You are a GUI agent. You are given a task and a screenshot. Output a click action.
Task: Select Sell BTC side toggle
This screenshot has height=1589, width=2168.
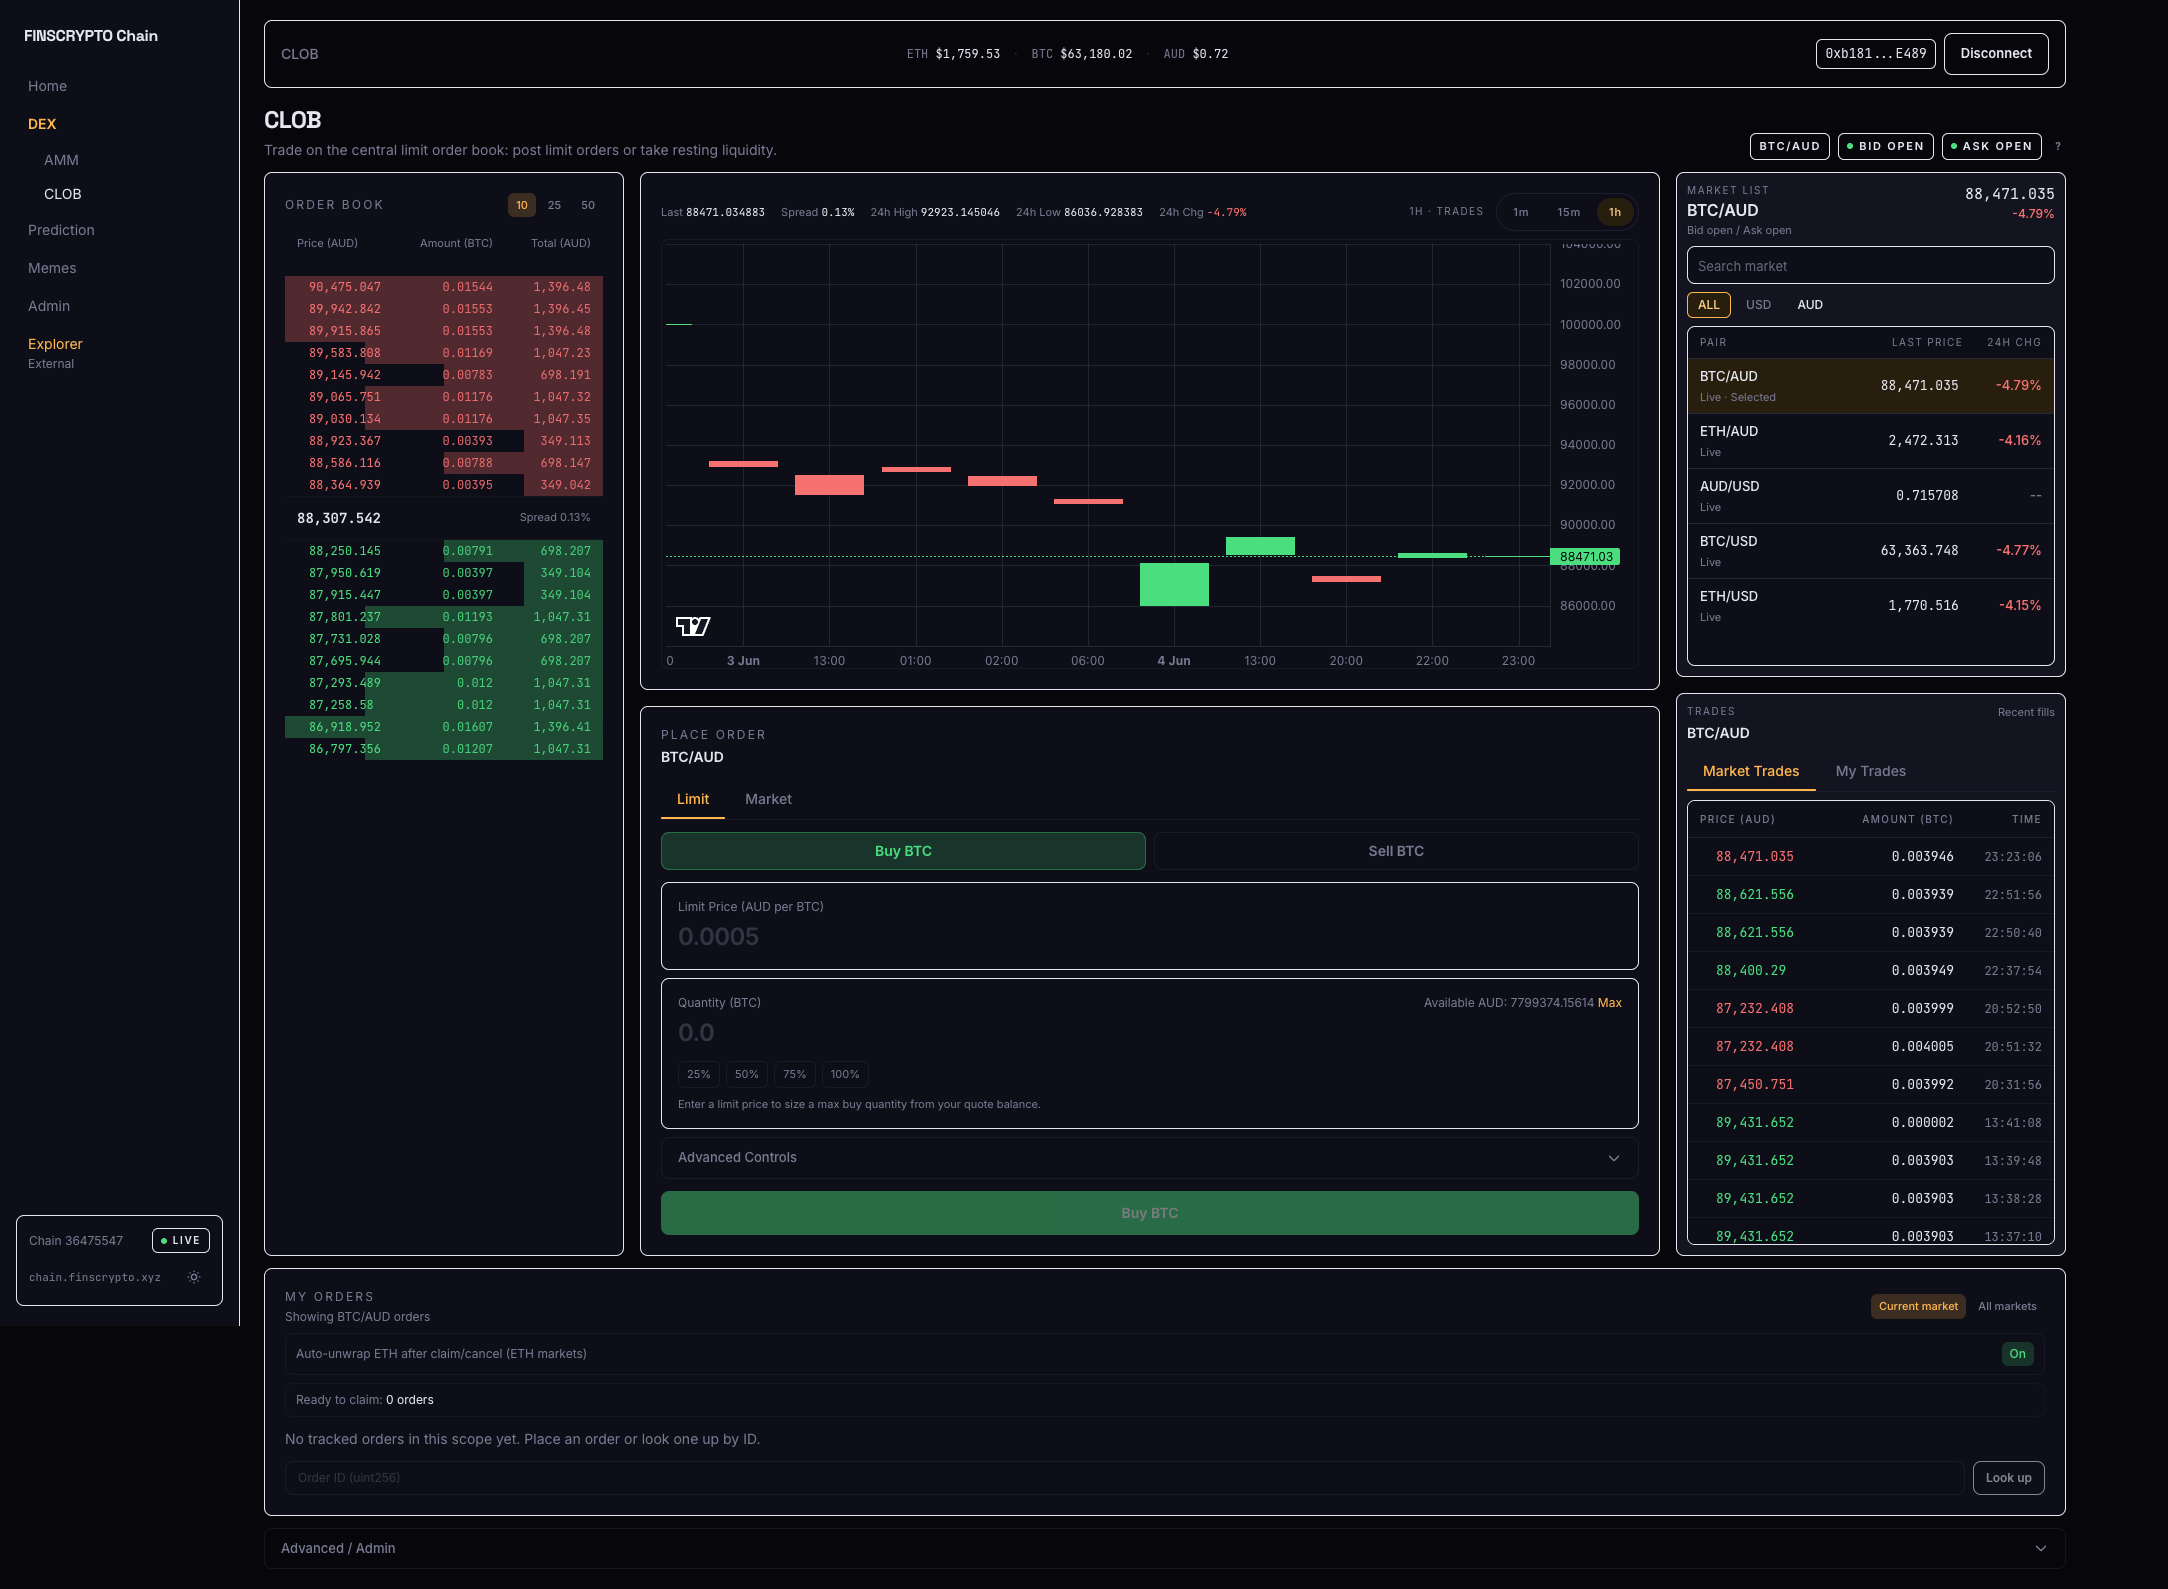[1396, 851]
